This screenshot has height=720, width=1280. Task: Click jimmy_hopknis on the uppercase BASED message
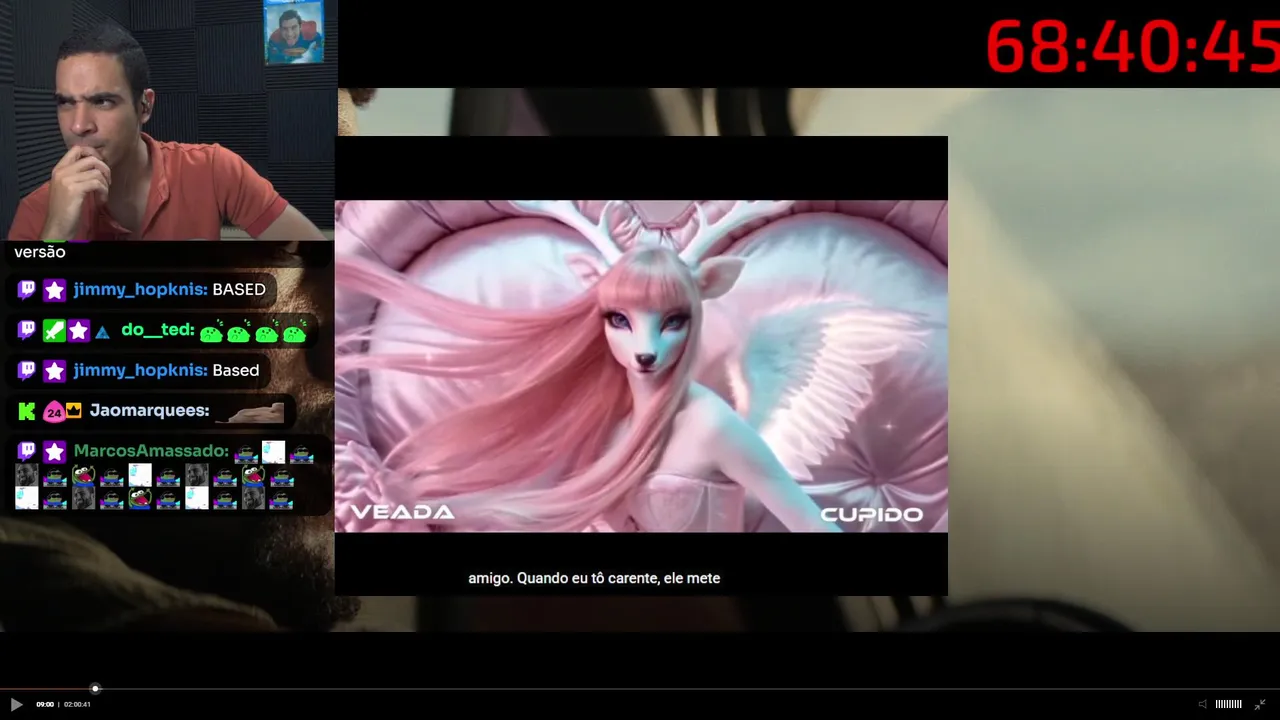(x=140, y=289)
